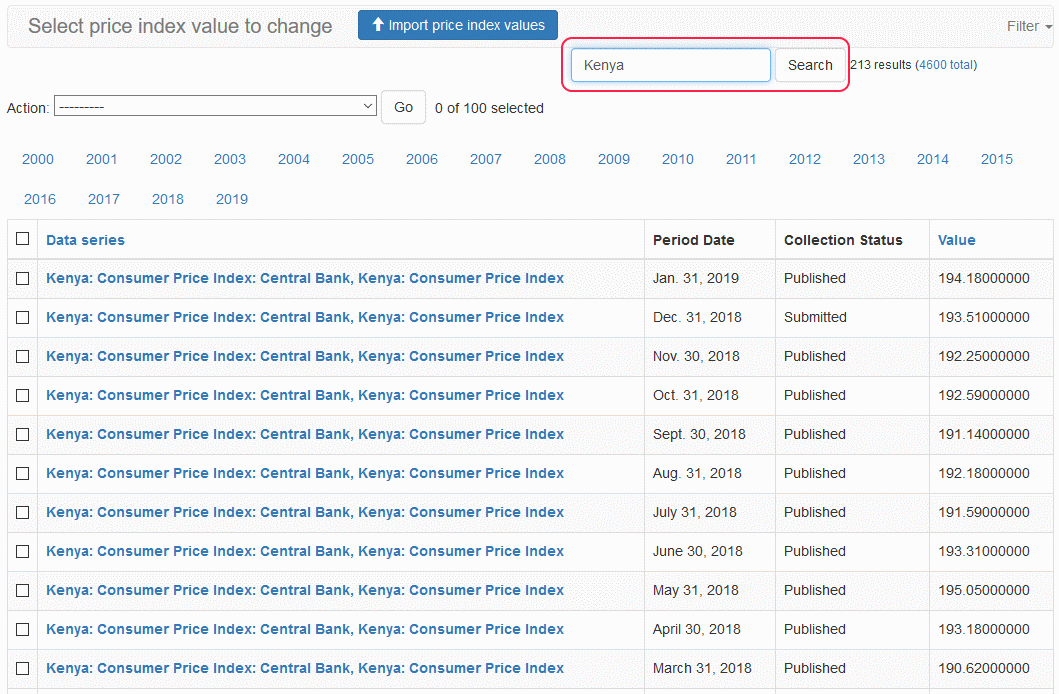
Task: Open the Kenya entry dated Nov. 30, 2018
Action: point(305,356)
